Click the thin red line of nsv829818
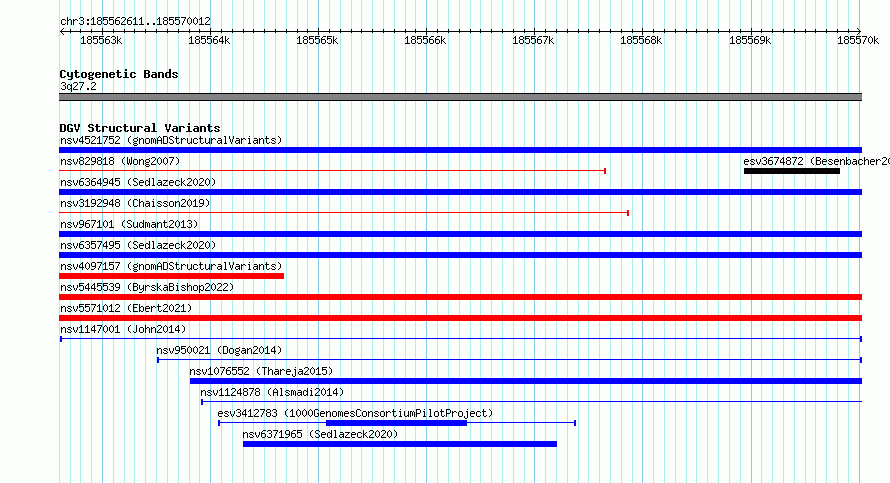This screenshot has height=483, width=890. (333, 171)
